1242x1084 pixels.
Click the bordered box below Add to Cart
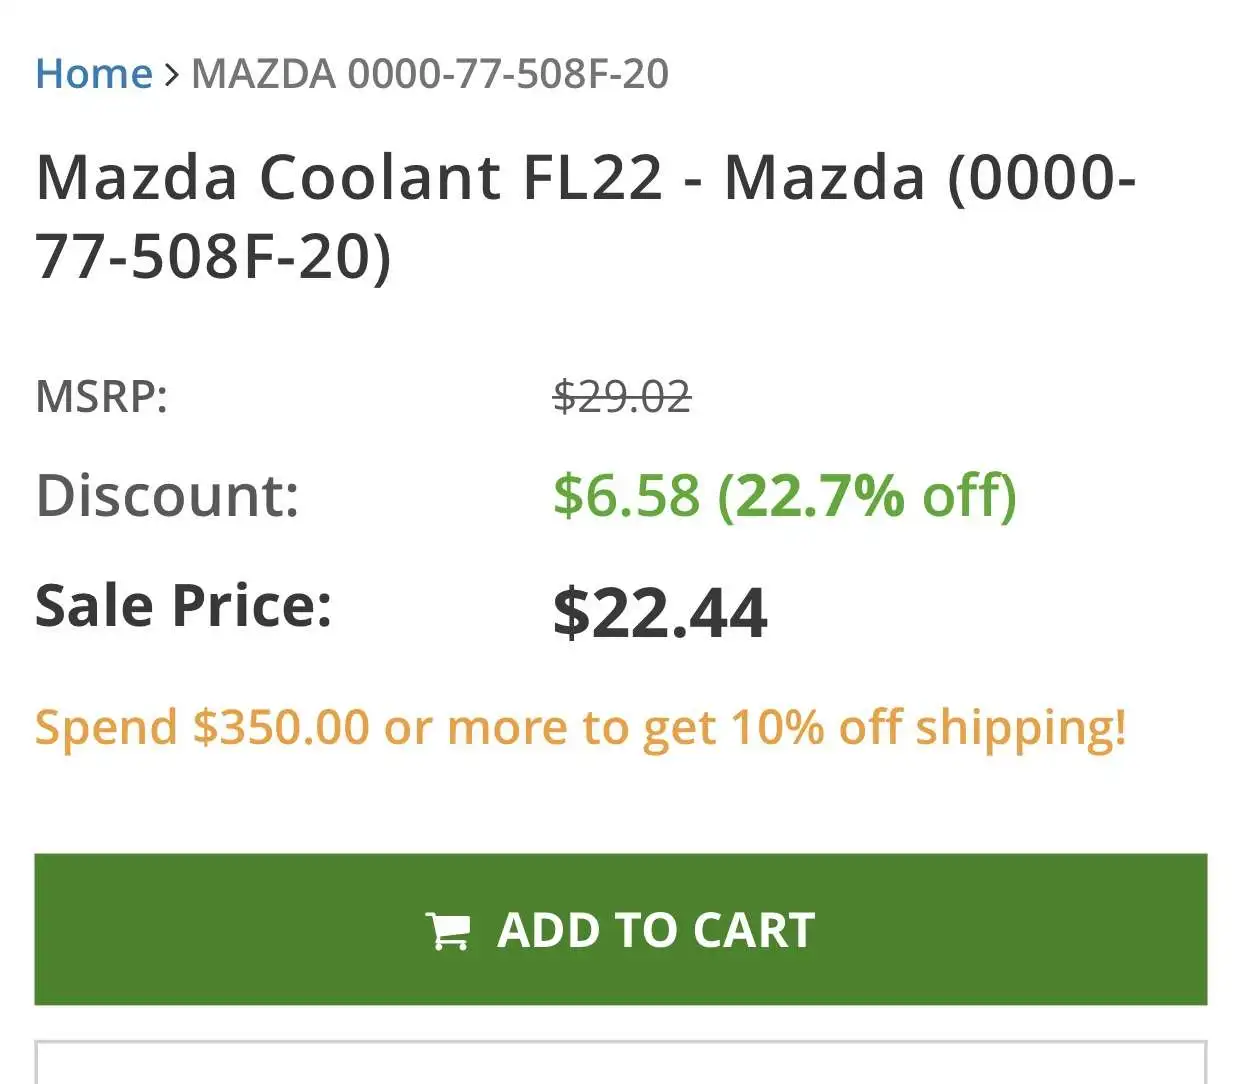(620, 1062)
